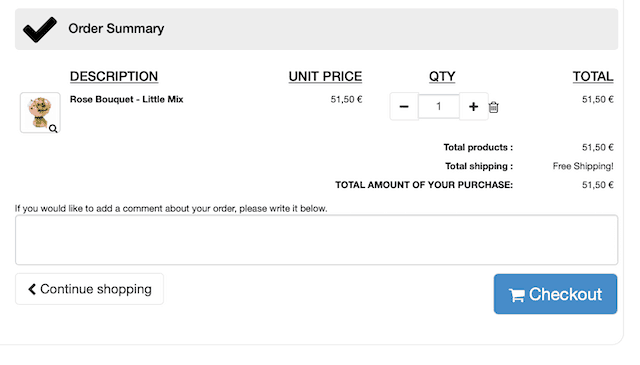Image resolution: width=640 pixels, height=365 pixels.
Task: Click the chevron in Continue shopping
Action: 32,289
